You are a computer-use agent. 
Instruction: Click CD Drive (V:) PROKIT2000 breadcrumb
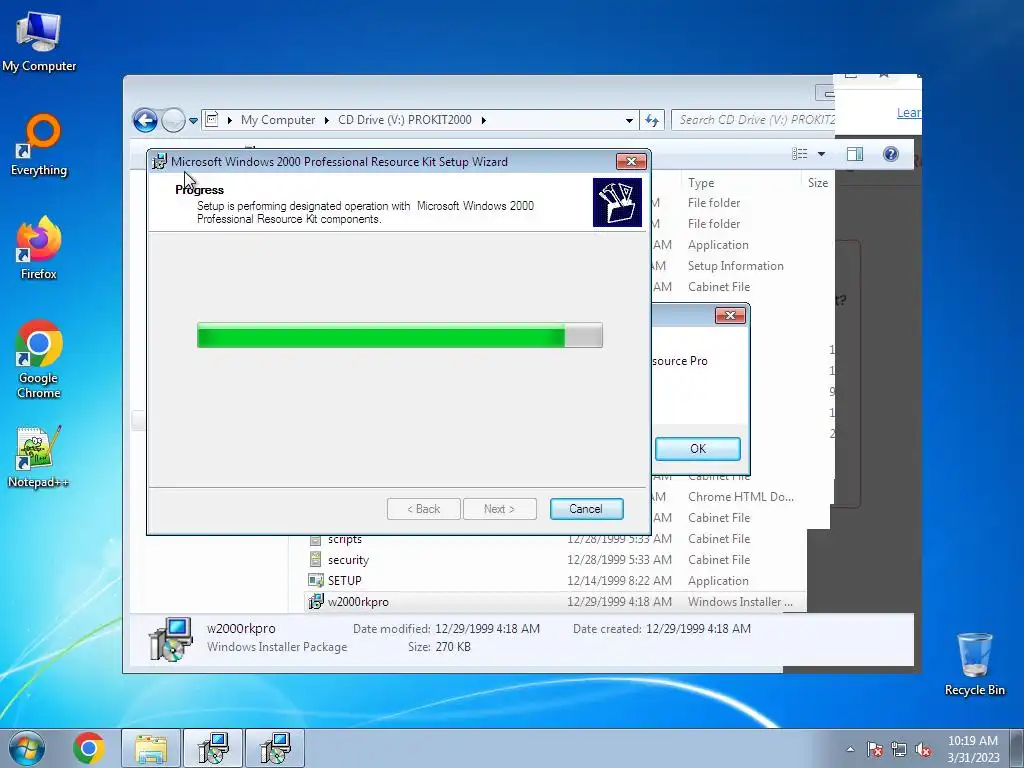(x=404, y=120)
